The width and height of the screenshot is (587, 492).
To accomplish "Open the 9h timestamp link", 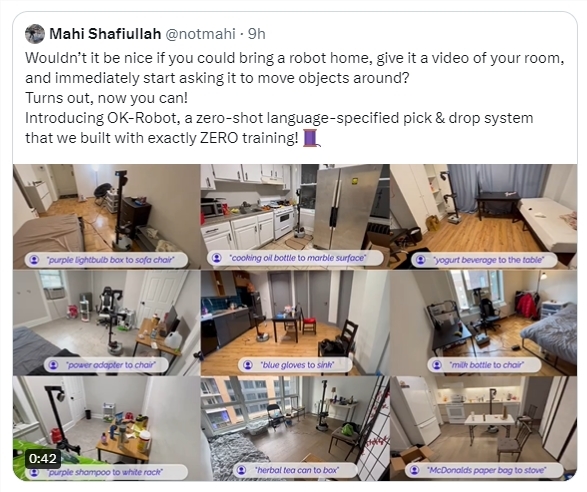I will coord(257,34).
